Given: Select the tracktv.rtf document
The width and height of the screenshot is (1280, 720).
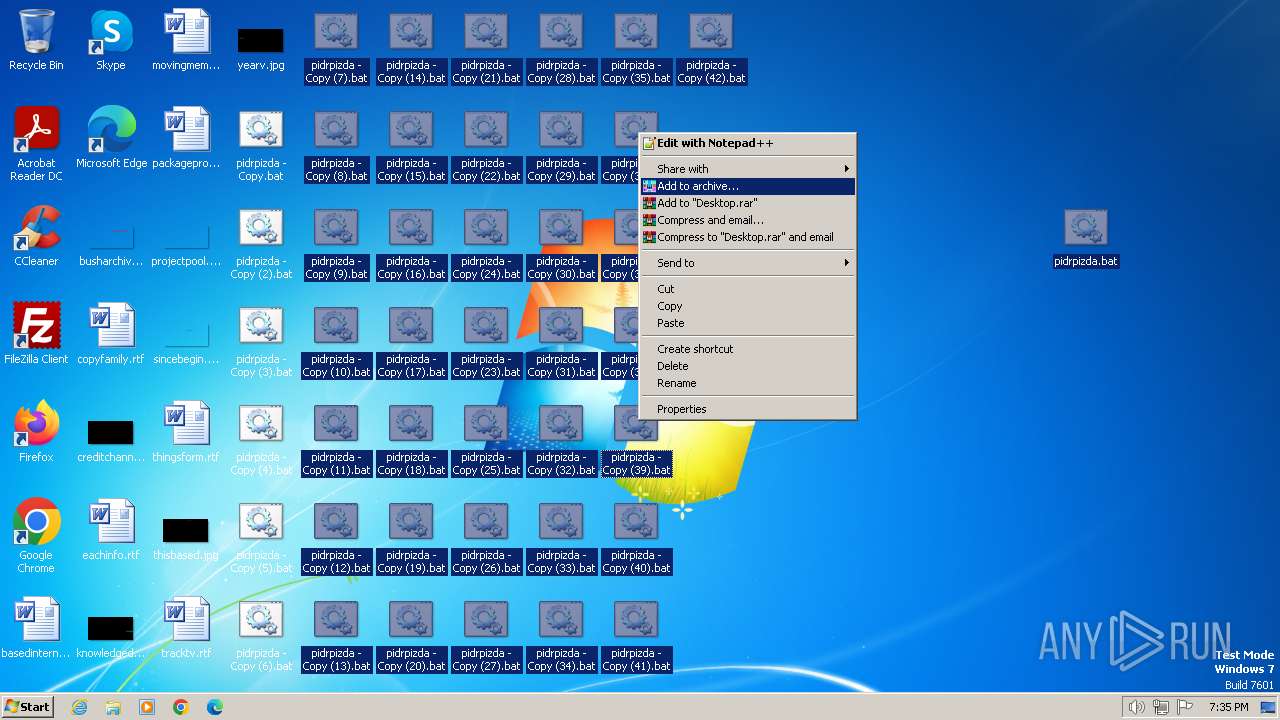Looking at the screenshot, I should [x=186, y=628].
